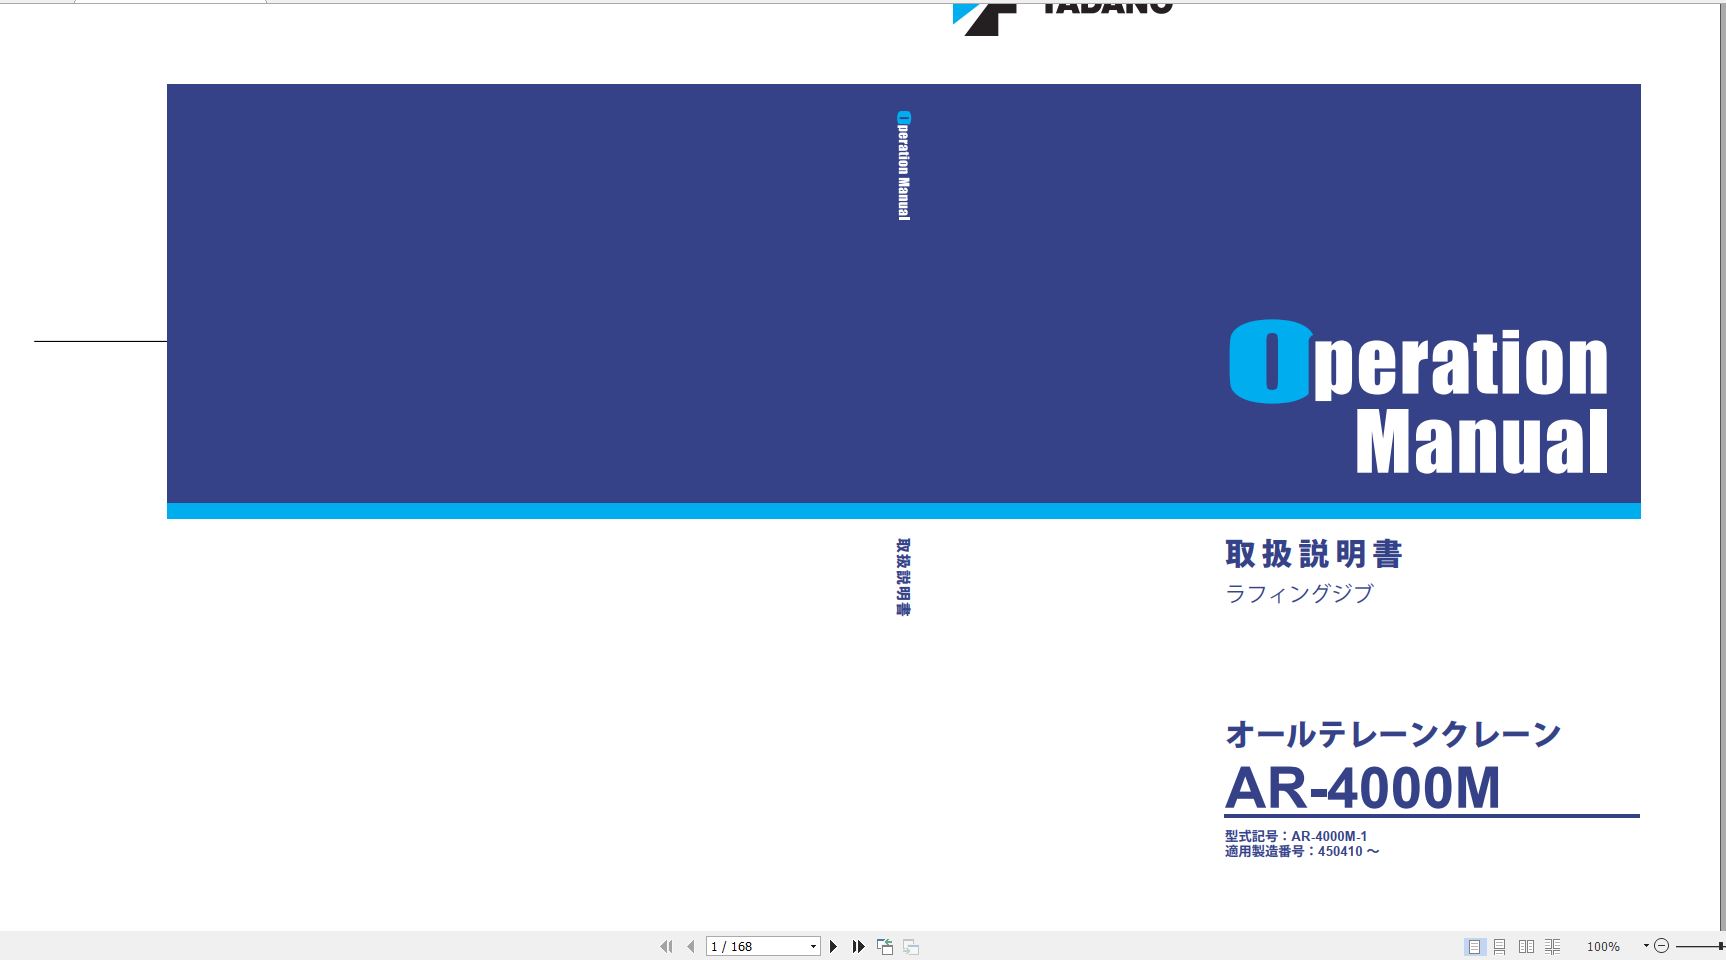Go to the first page button
This screenshot has height=960, width=1726.
(x=666, y=946)
